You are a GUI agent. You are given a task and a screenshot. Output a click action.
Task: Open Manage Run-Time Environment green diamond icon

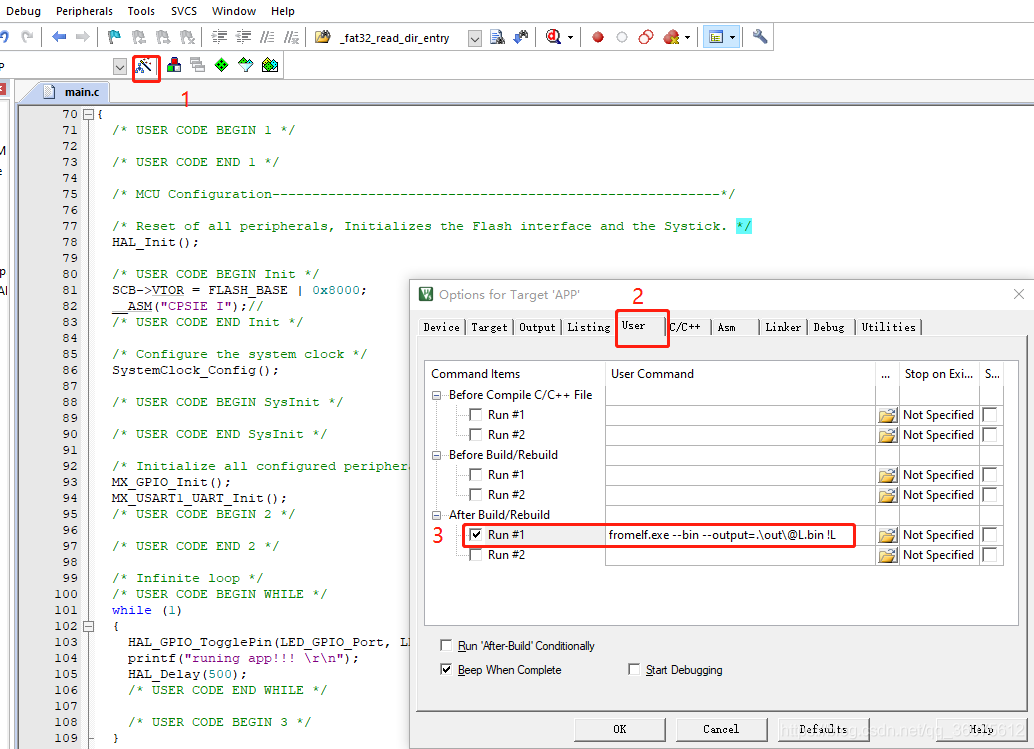pos(222,65)
